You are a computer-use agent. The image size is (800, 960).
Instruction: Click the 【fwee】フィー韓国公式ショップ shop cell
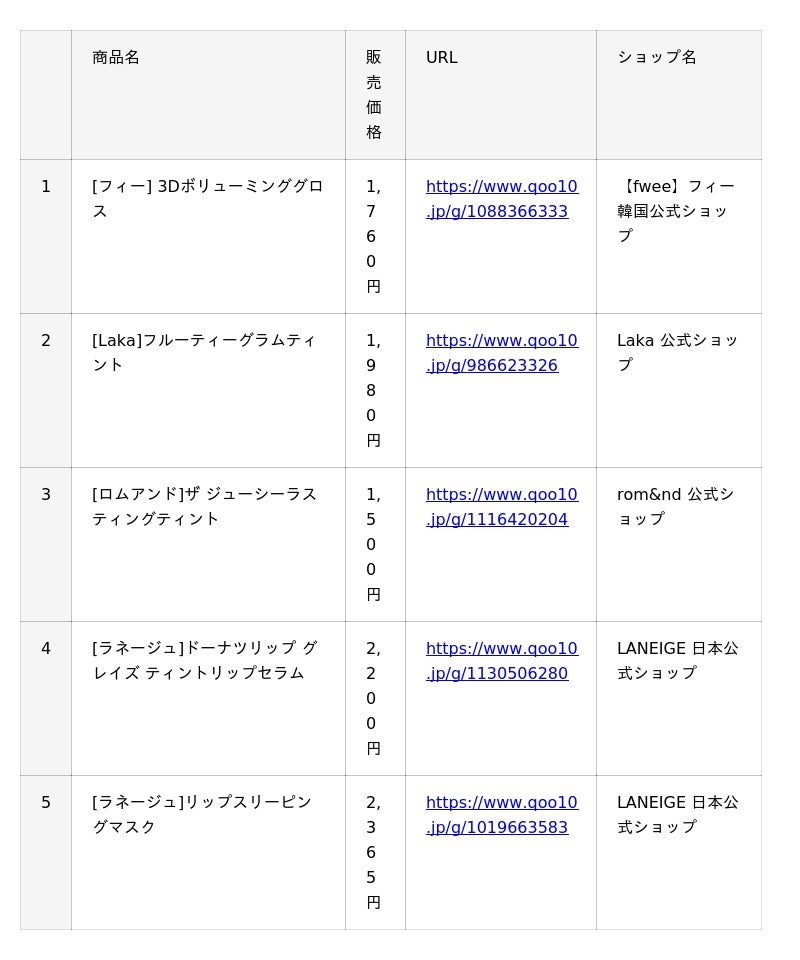point(676,211)
